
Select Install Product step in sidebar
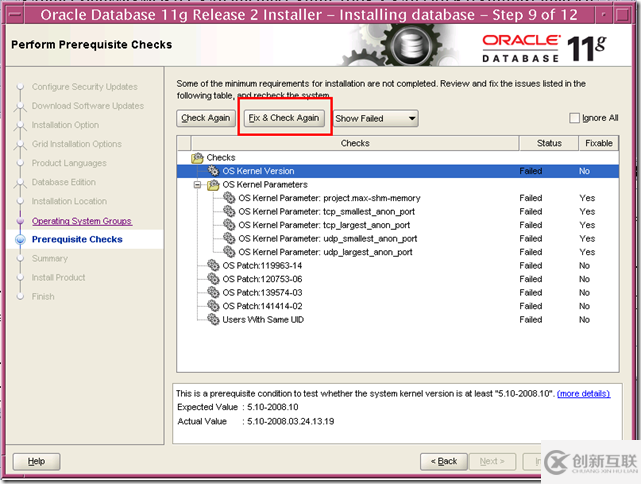pos(58,278)
